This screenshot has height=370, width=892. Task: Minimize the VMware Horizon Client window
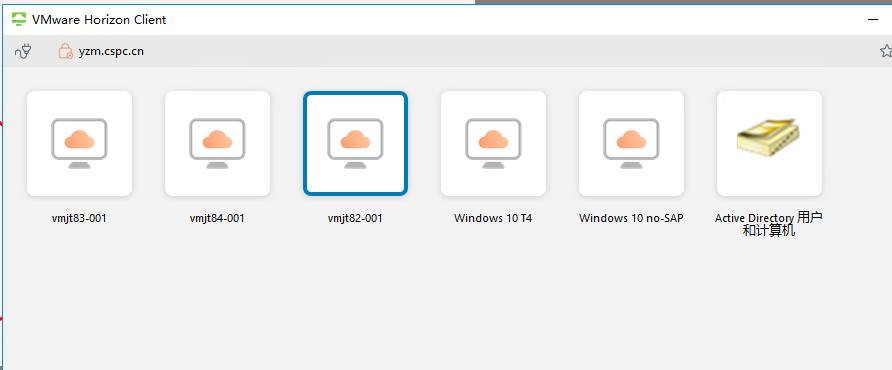coord(873,20)
